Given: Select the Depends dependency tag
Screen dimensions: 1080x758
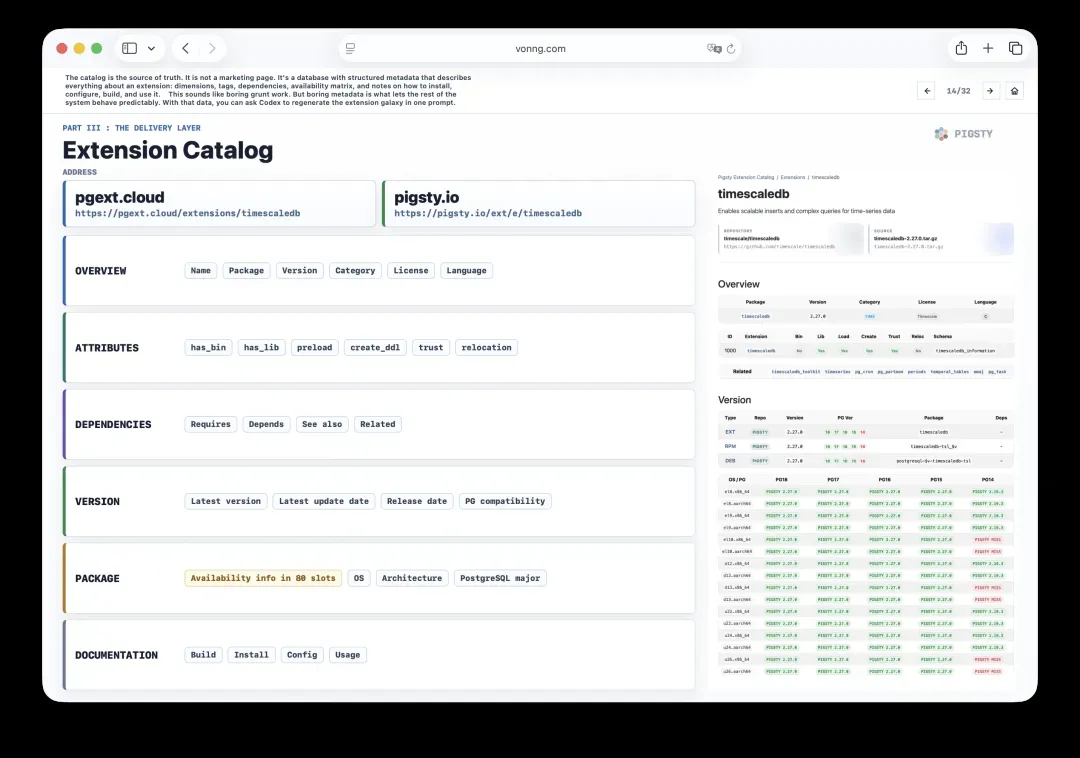Looking at the screenshot, I should point(266,424).
